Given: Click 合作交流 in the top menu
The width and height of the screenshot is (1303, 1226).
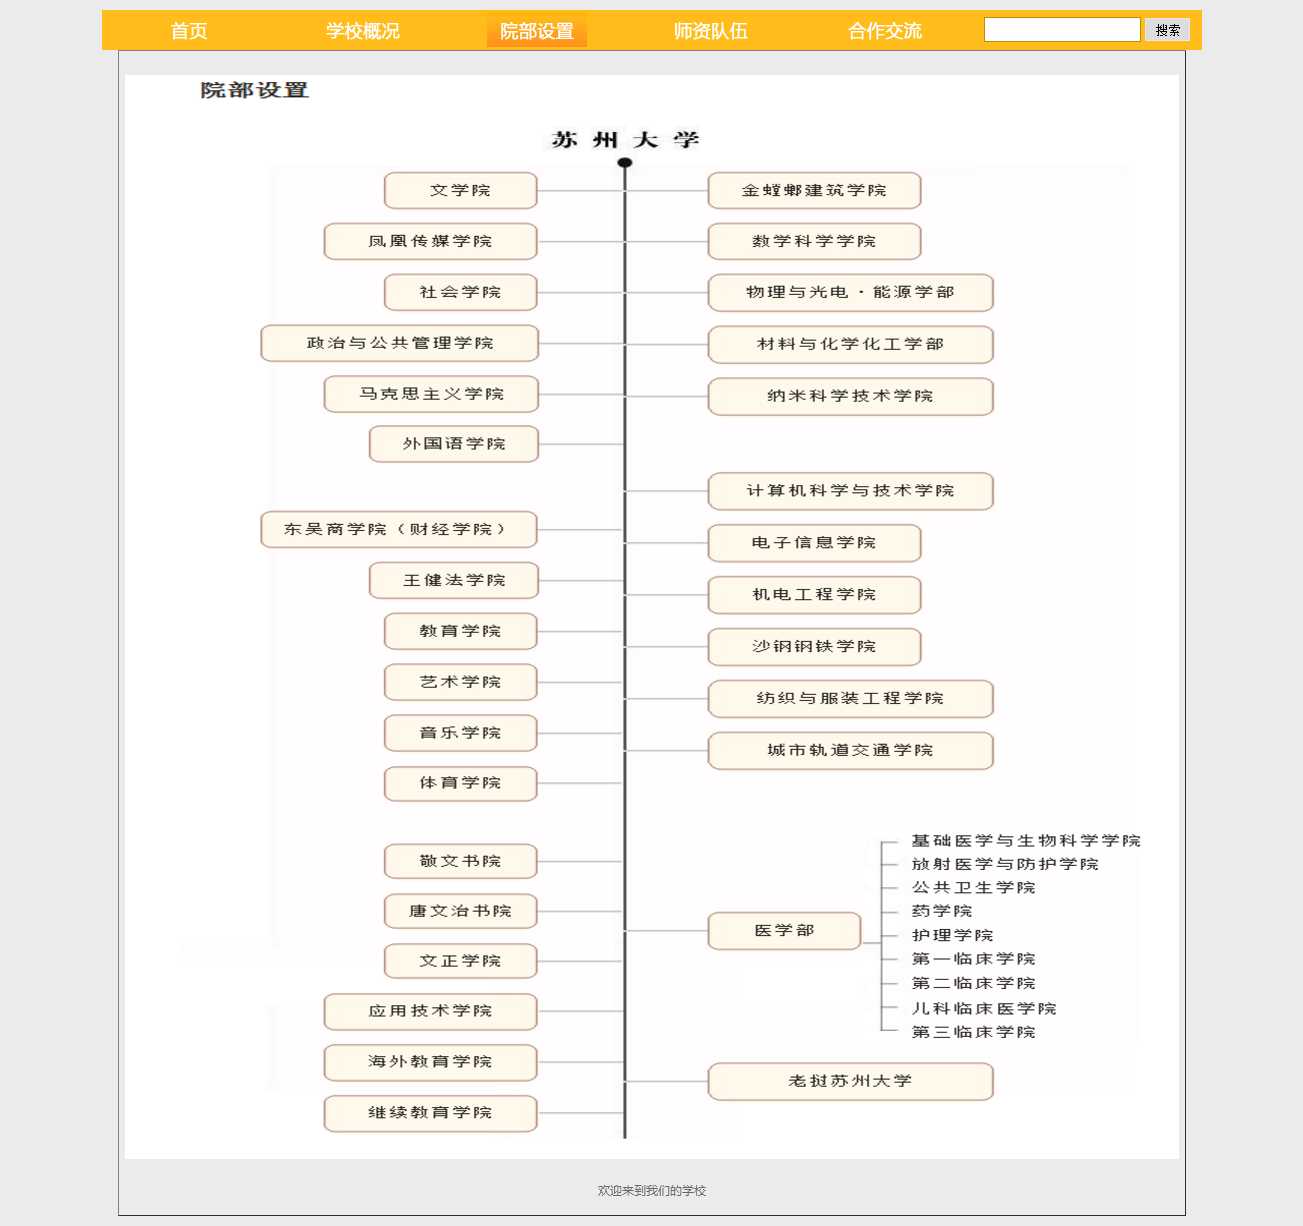Looking at the screenshot, I should 884,31.
